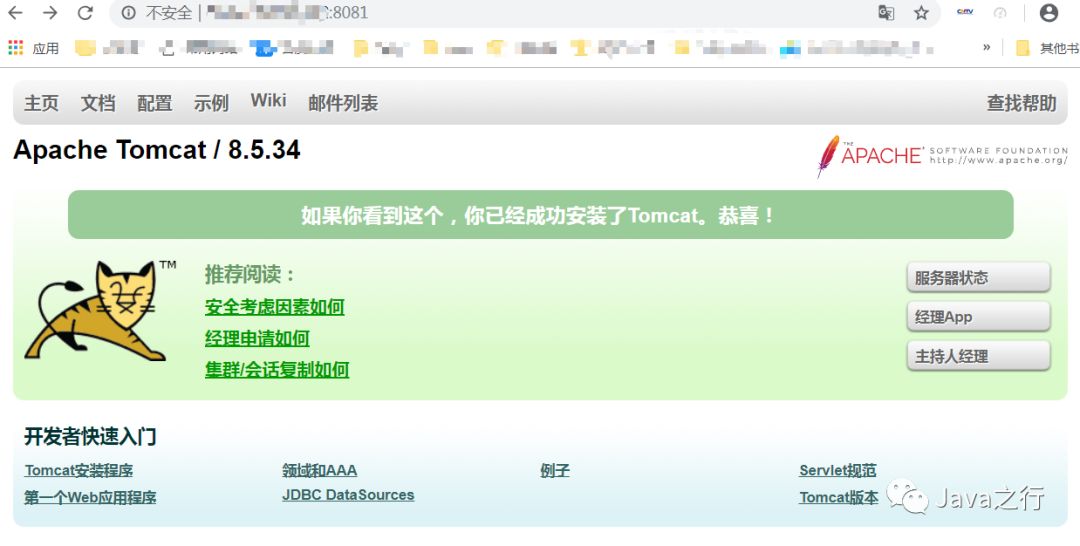Open the 其他书 bookmarks folder

[1047, 48]
